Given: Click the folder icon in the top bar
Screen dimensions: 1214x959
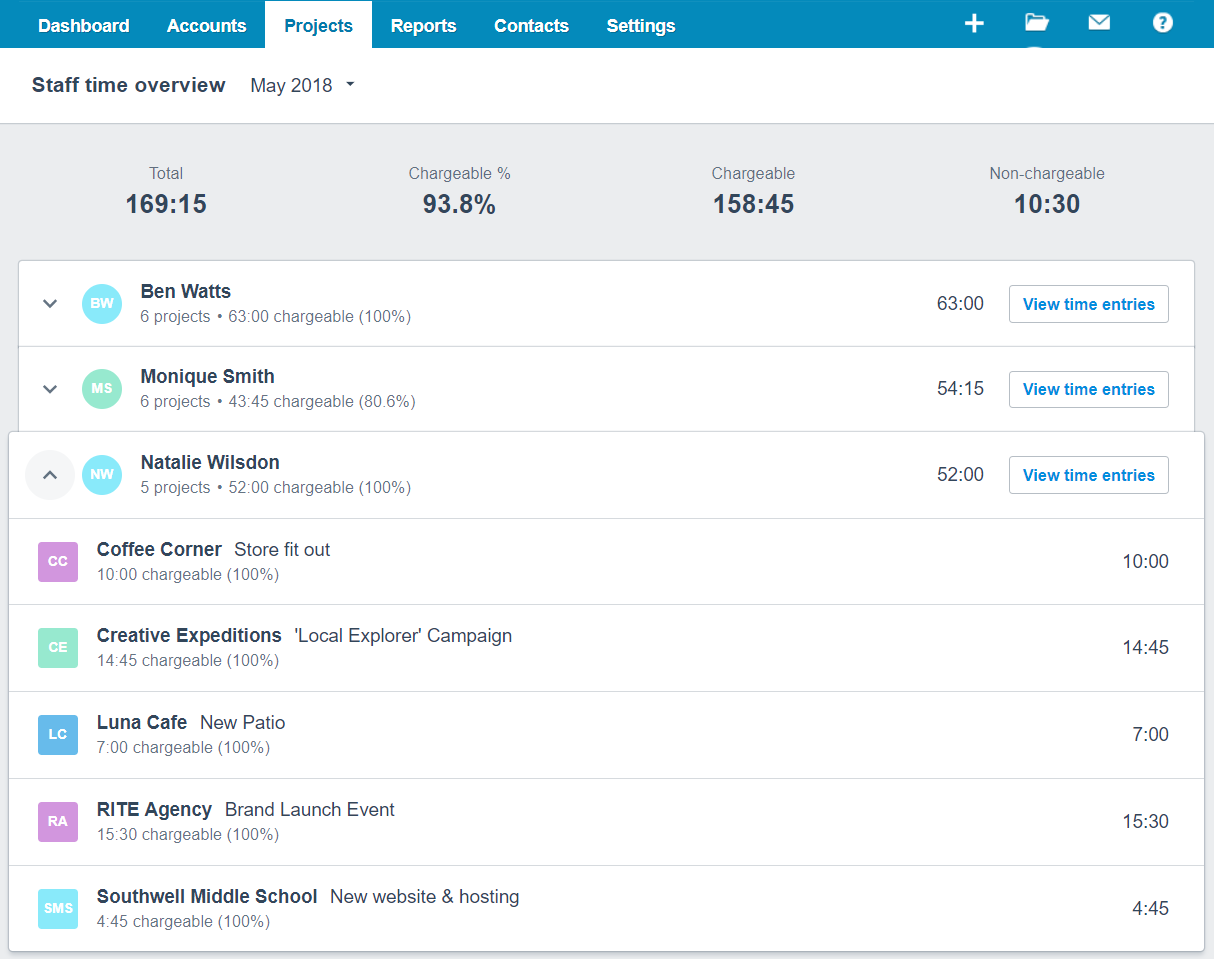Looking at the screenshot, I should pyautogui.click(x=1036, y=23).
